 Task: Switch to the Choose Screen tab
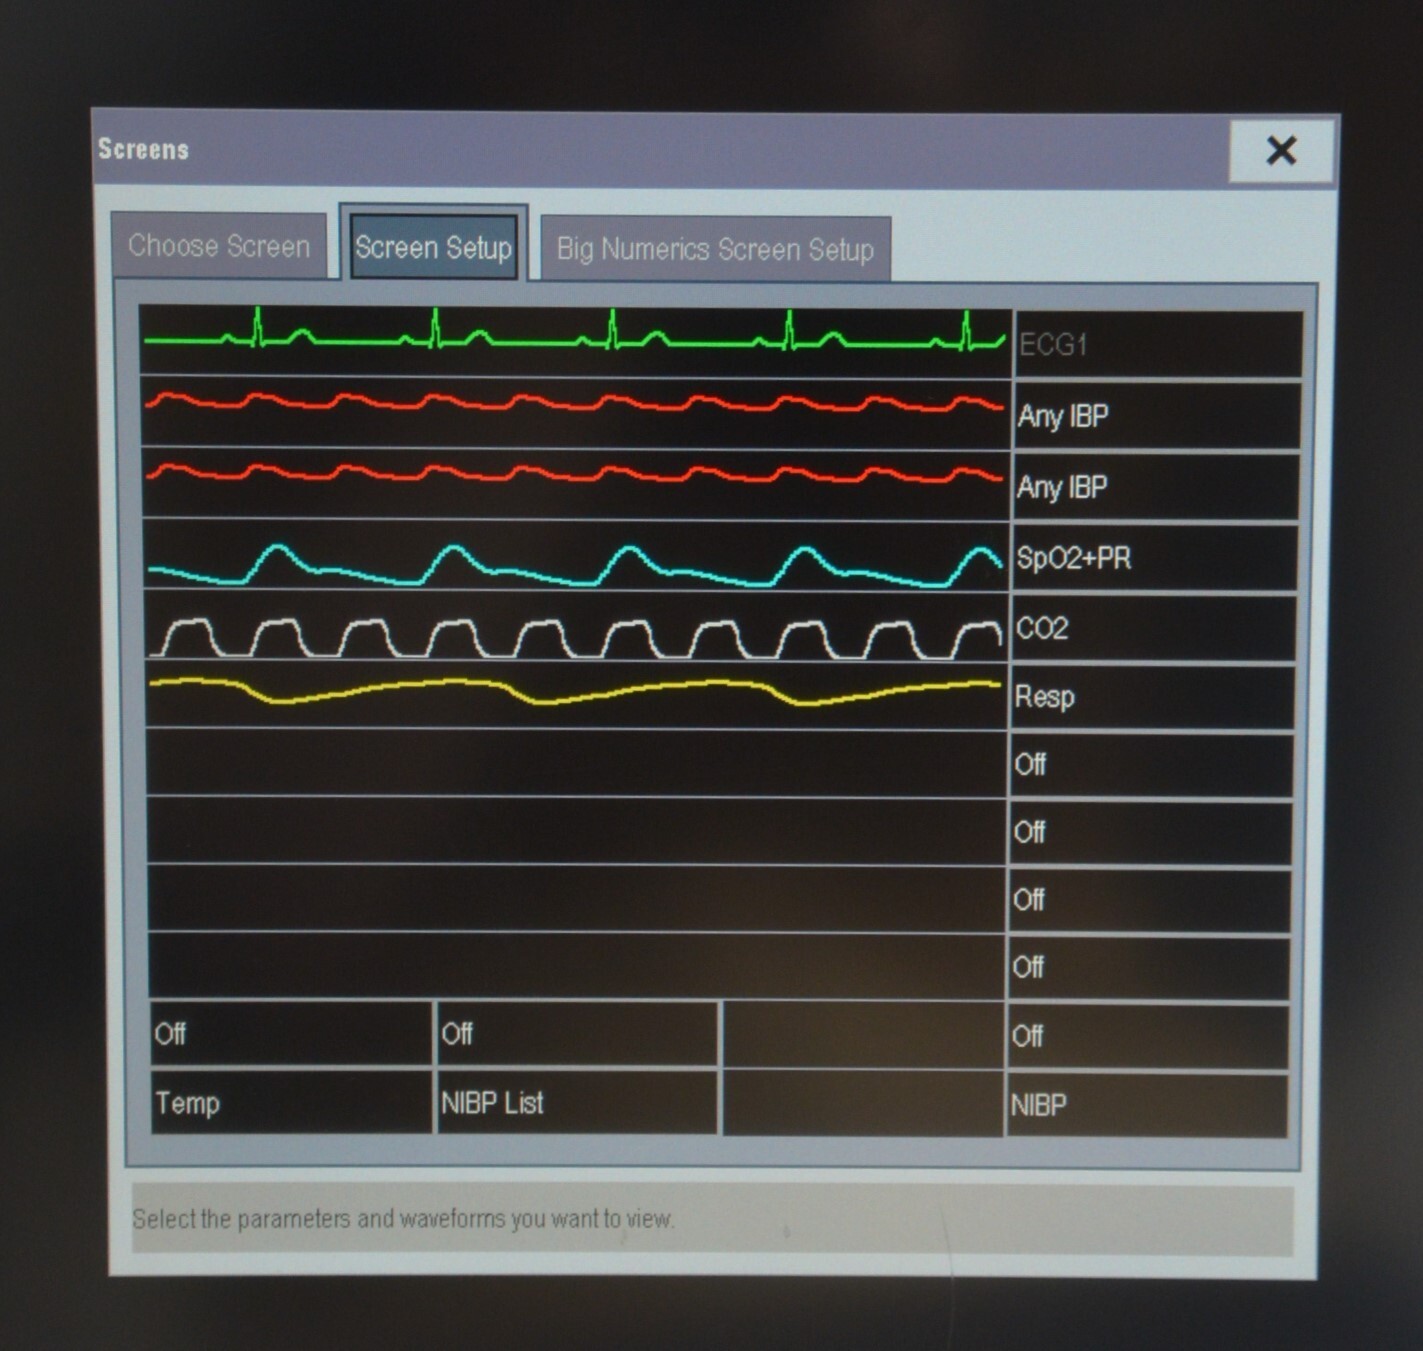pyautogui.click(x=219, y=246)
